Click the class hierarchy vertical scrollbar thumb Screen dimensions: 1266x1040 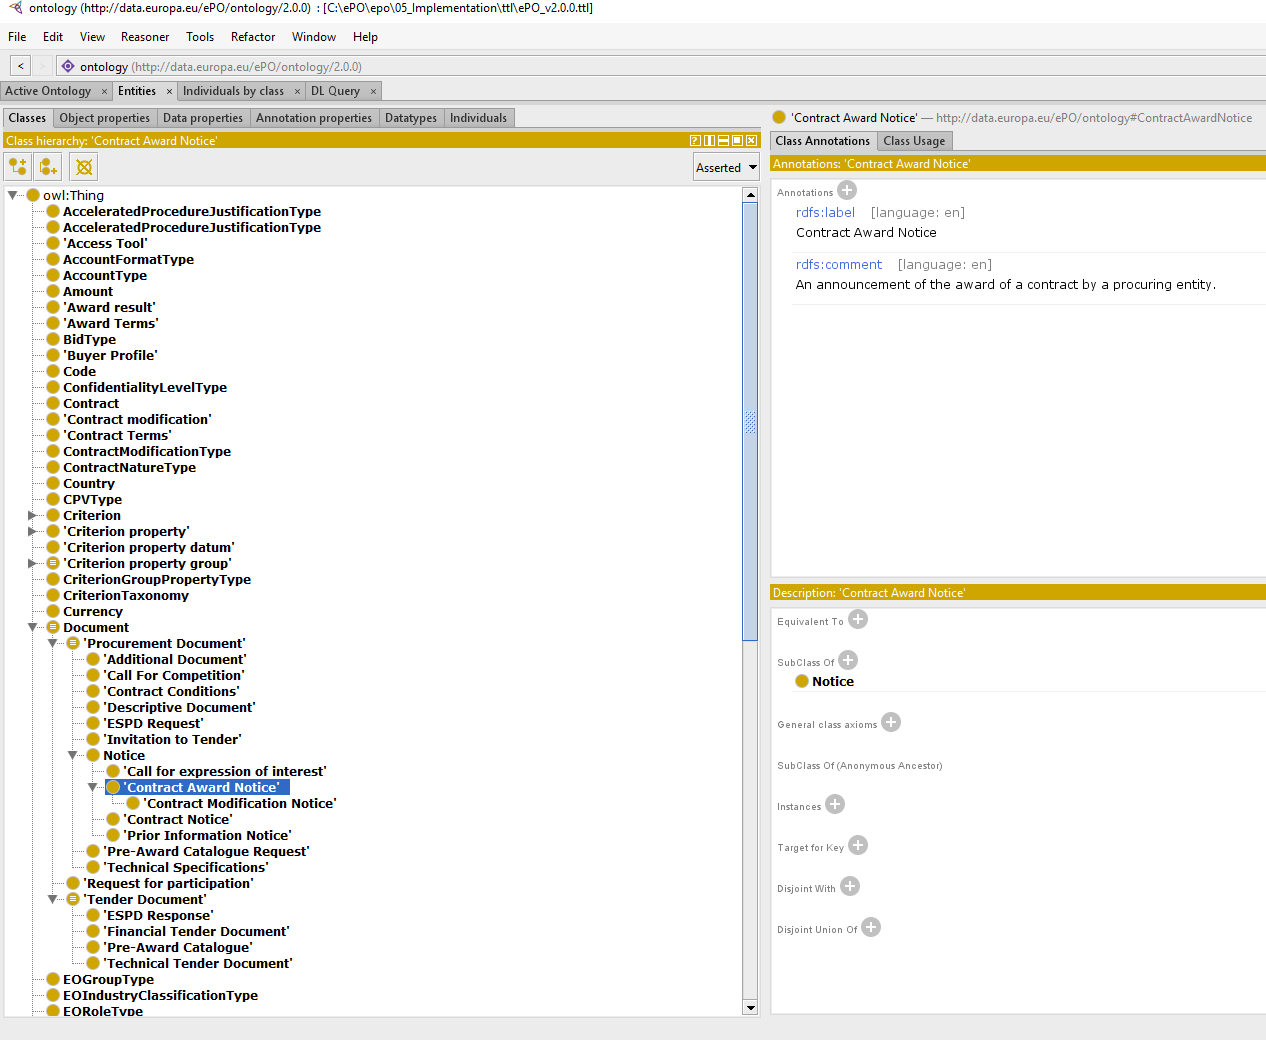click(x=751, y=421)
